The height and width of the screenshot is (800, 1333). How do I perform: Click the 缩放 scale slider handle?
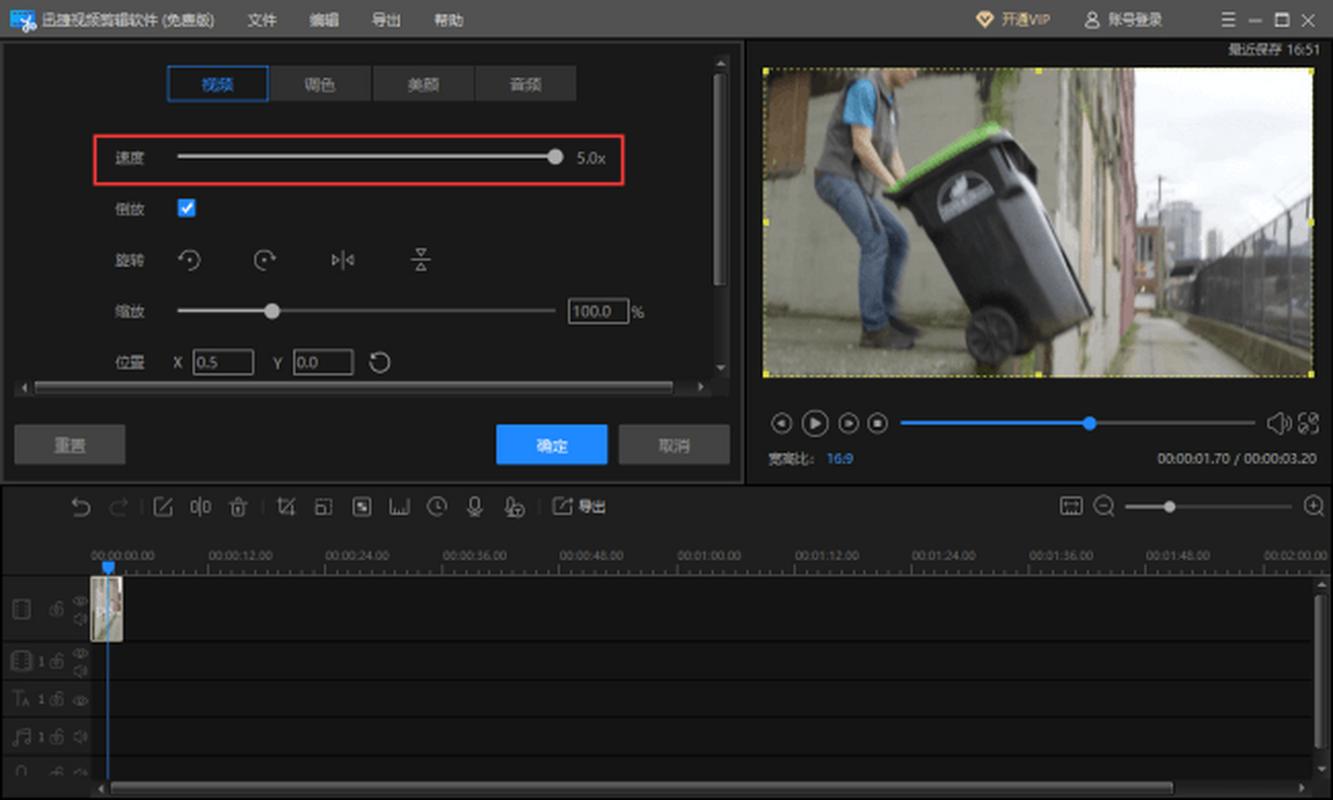(x=272, y=311)
